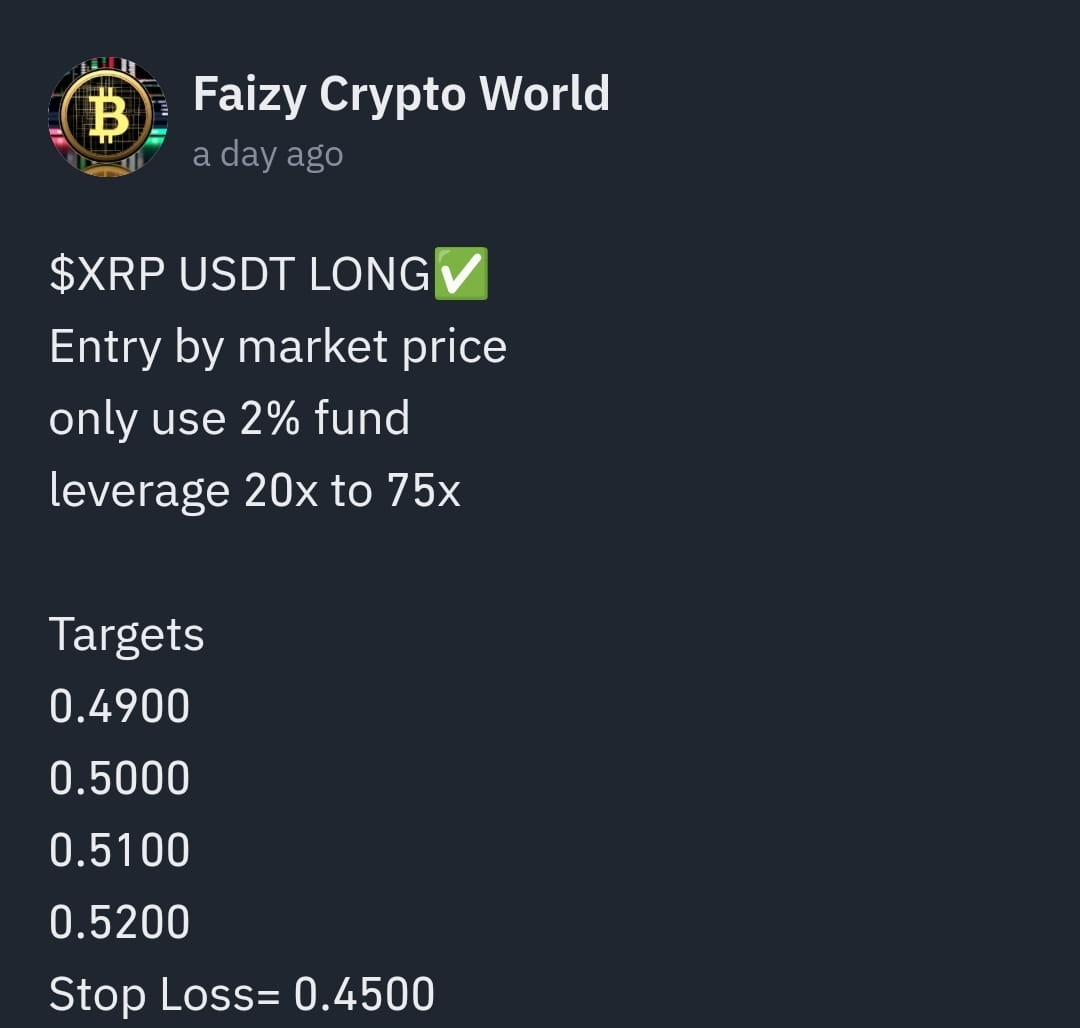Click the 'Entry by market price' line

click(x=278, y=345)
